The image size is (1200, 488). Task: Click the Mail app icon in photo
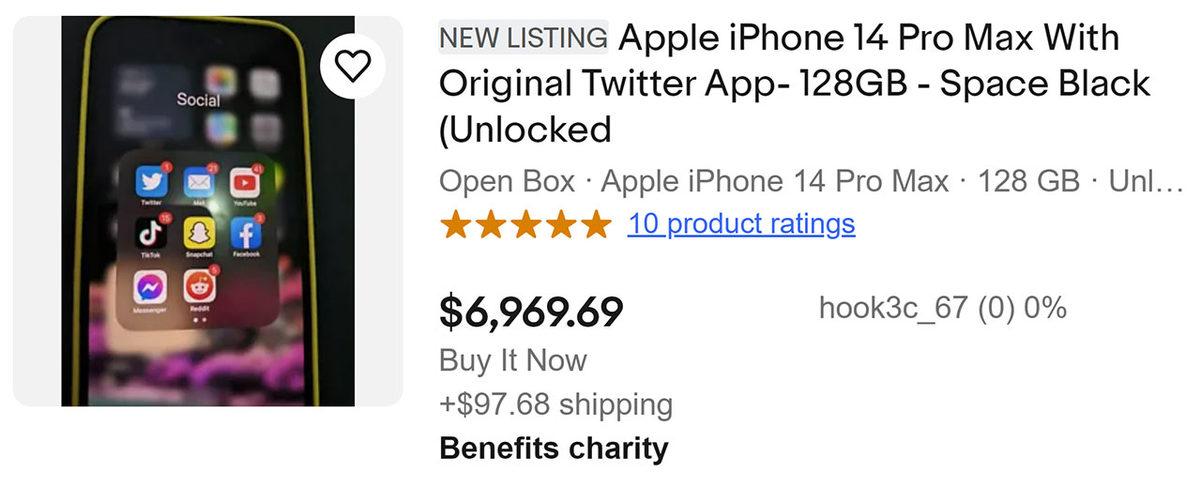coord(198,182)
